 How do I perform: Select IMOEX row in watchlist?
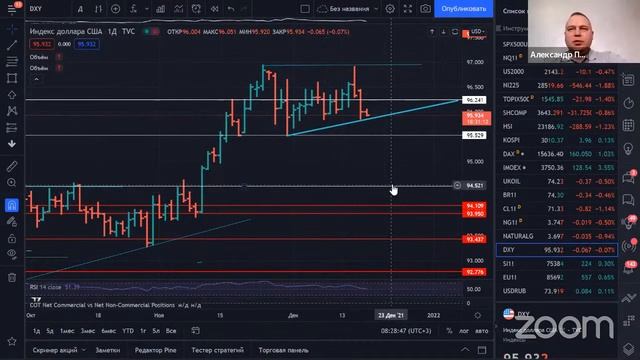557,167
